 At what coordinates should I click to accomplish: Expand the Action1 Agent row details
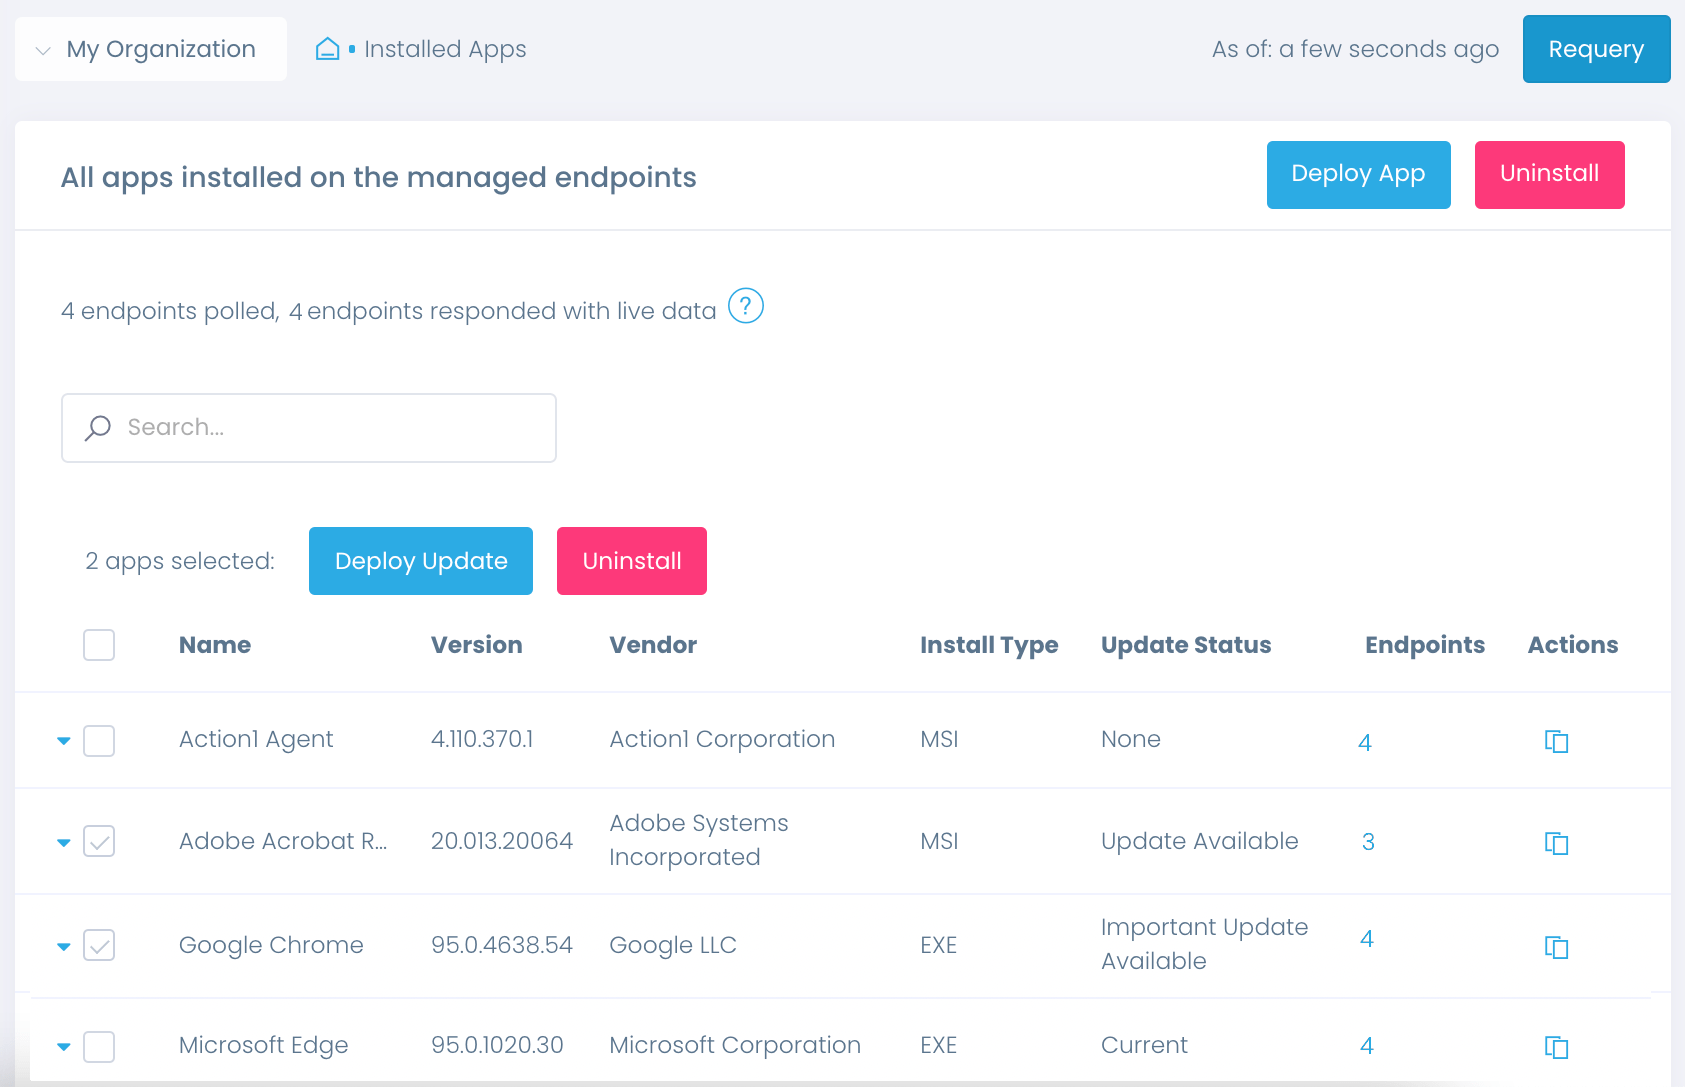coord(63,740)
